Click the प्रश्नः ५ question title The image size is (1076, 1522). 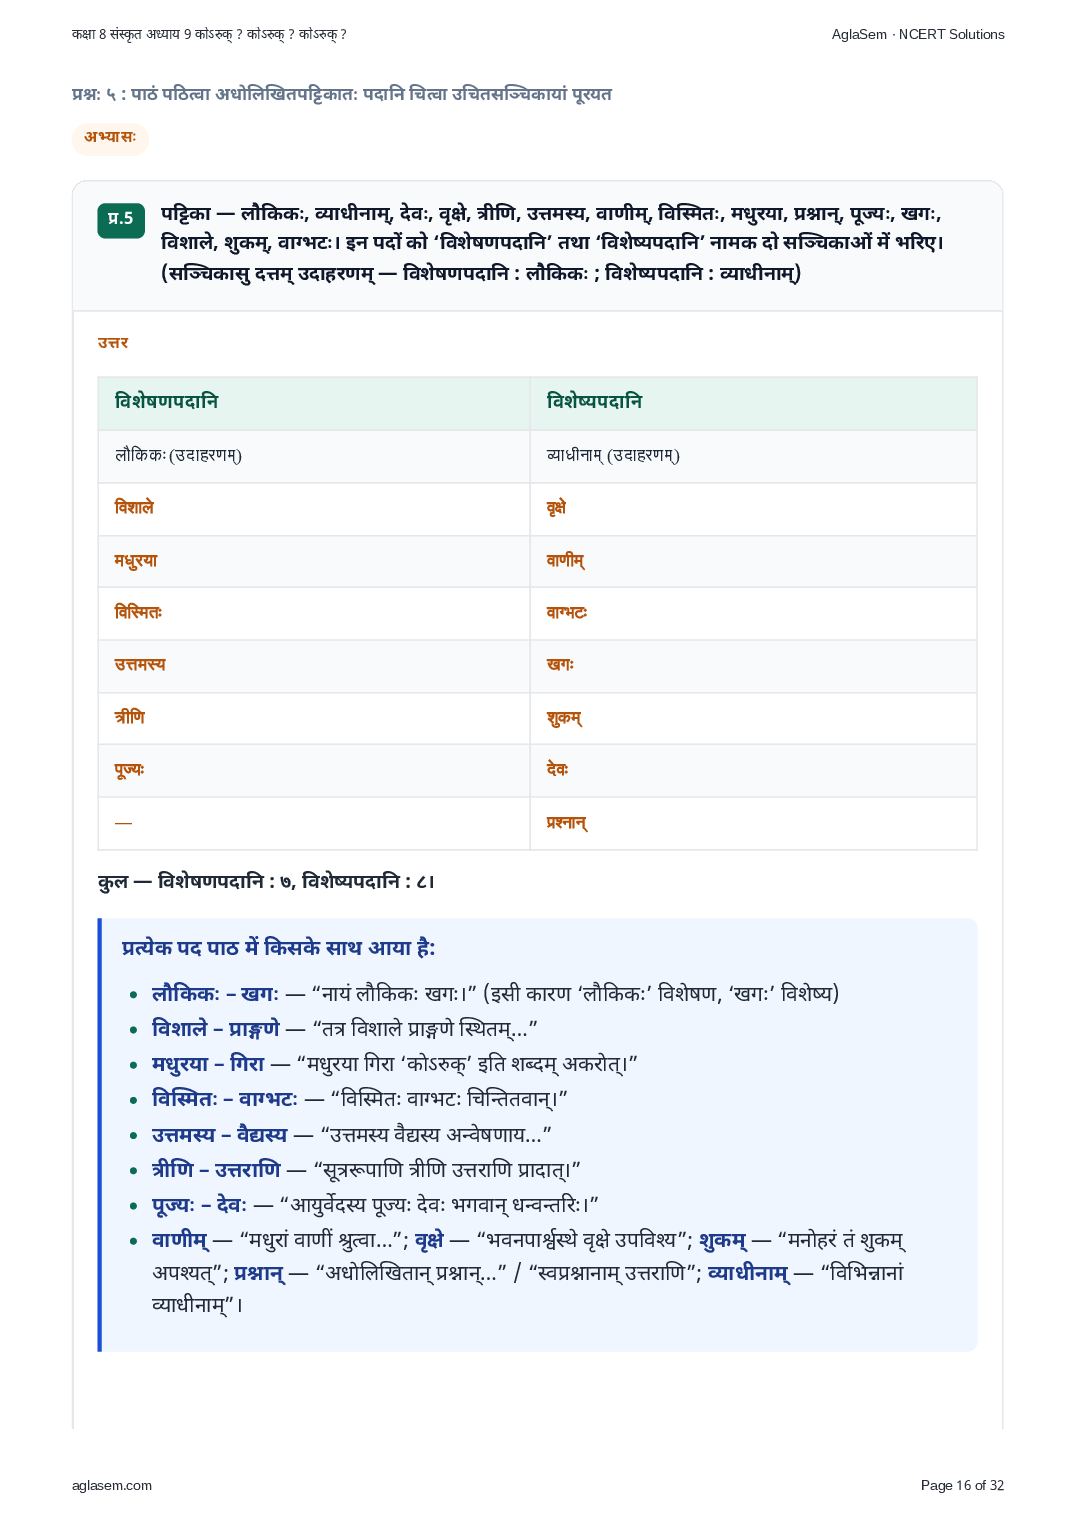341,94
